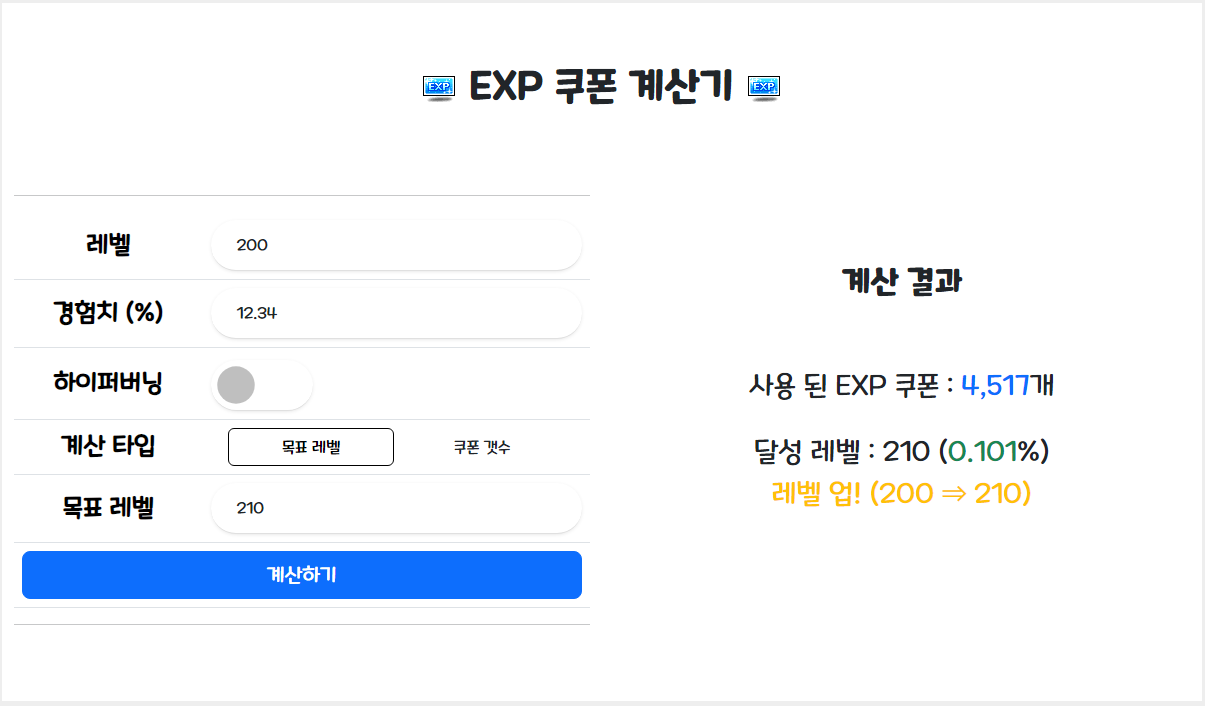Click the 경험치 (%) field label

pyautogui.click(x=108, y=313)
